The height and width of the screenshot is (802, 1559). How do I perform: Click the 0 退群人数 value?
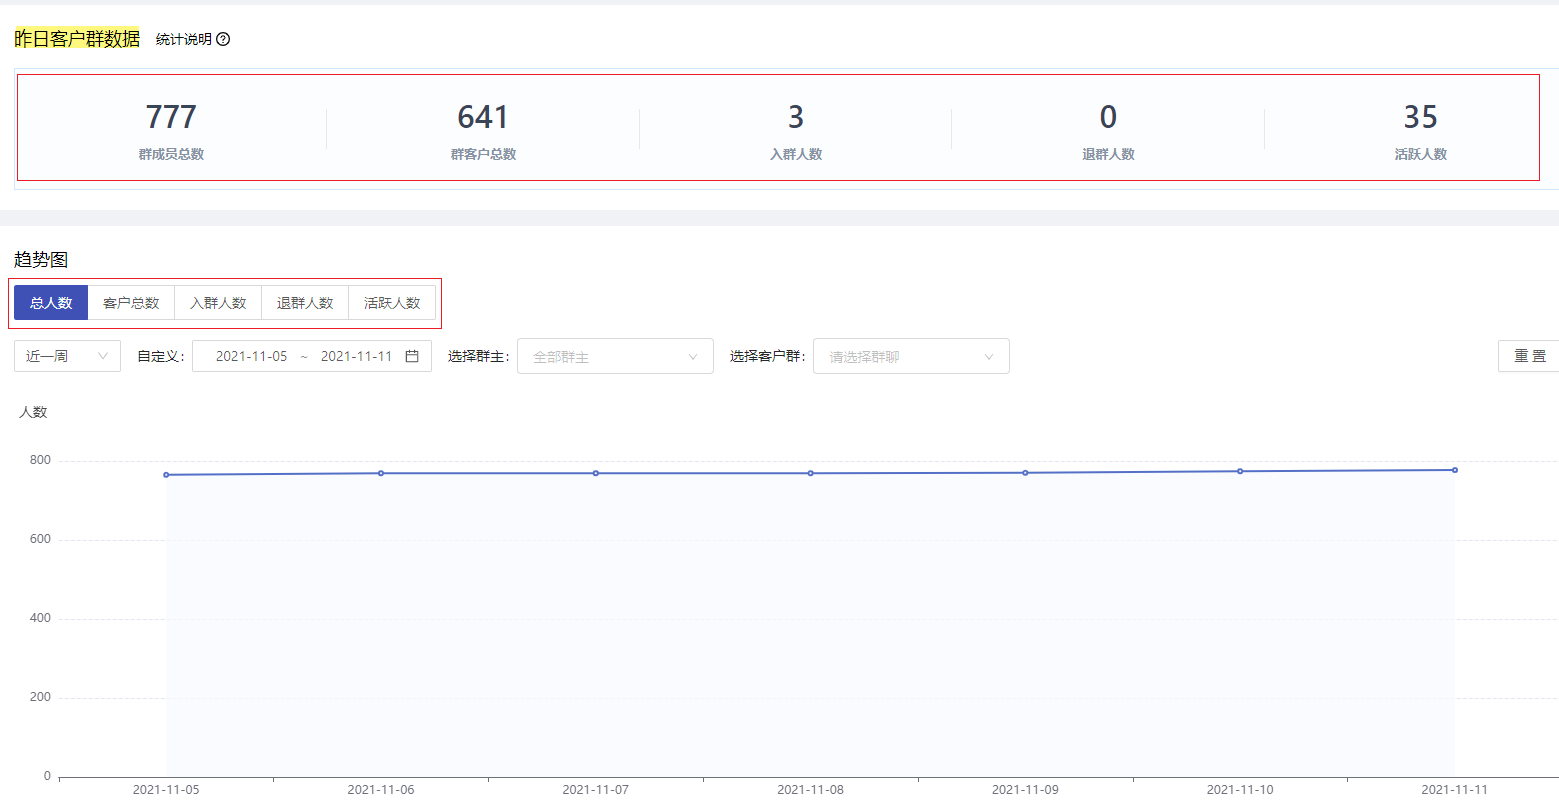coord(1108,117)
